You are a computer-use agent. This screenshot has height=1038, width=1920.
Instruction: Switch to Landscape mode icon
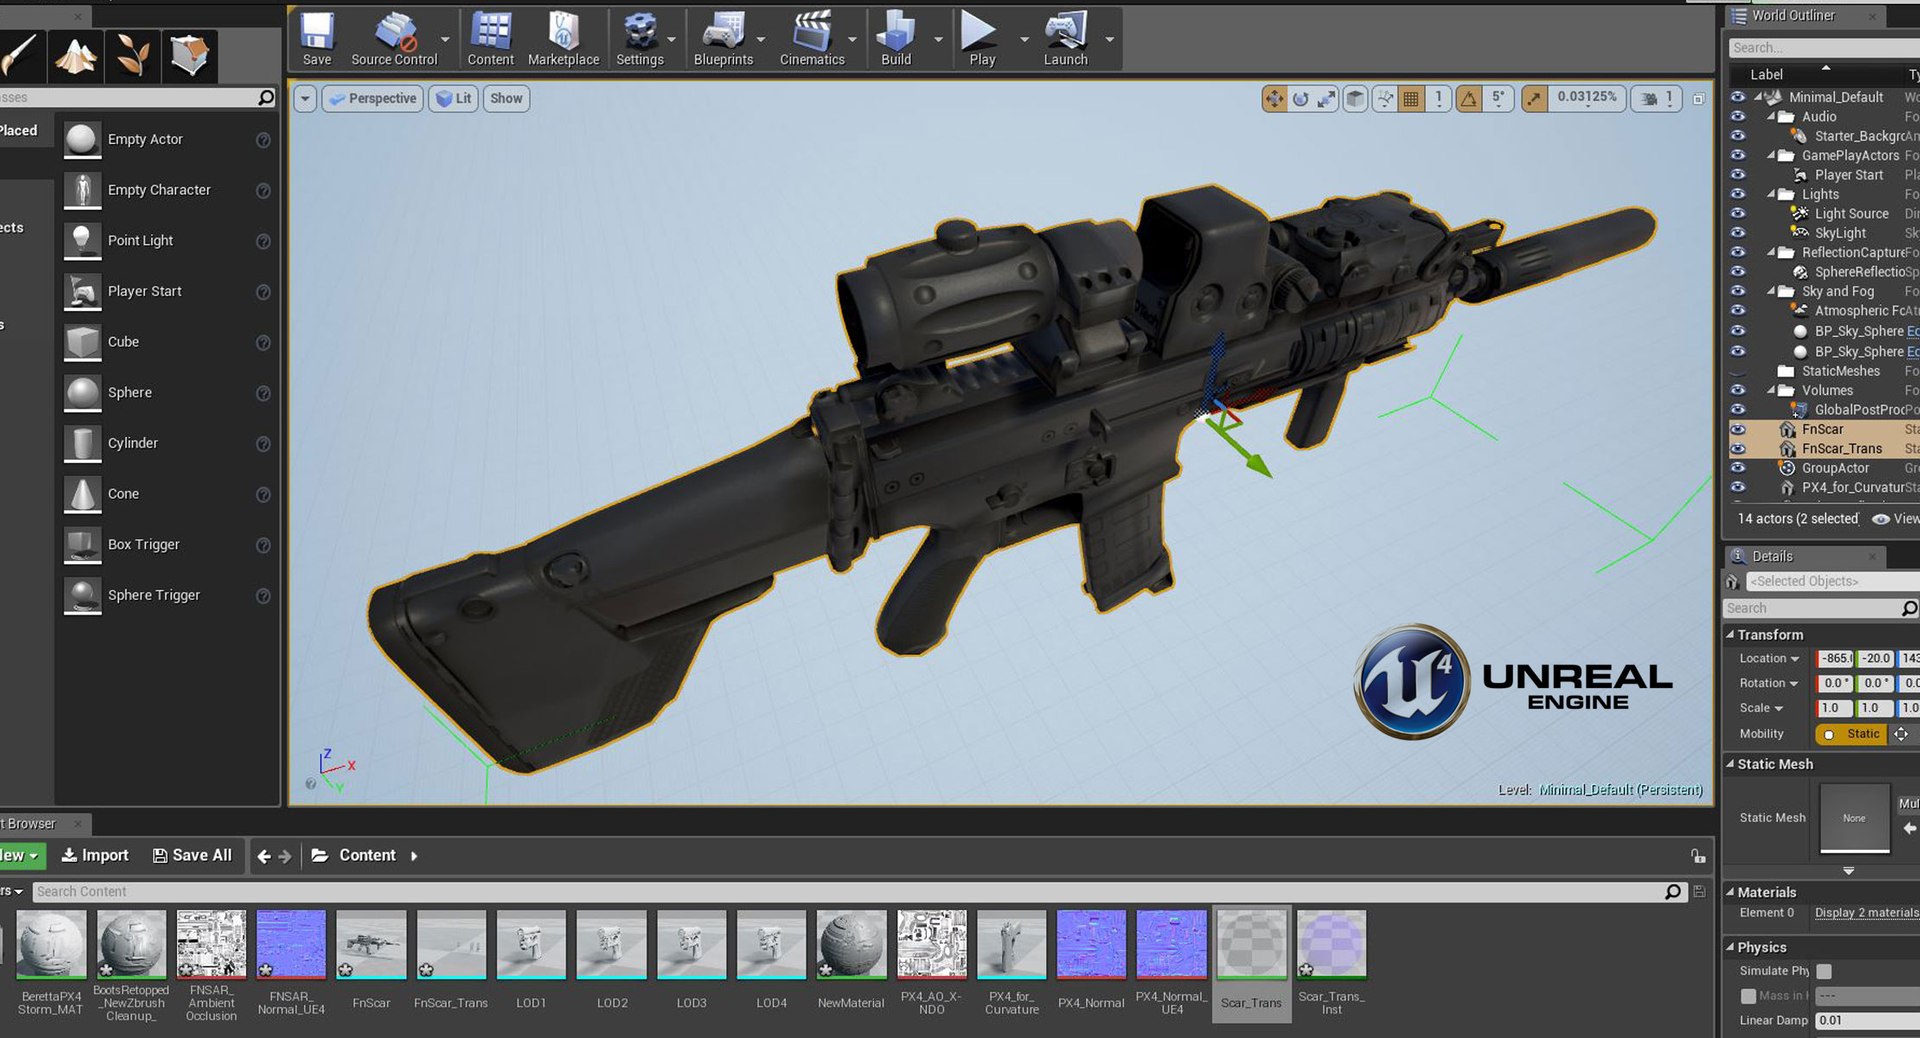[x=76, y=56]
